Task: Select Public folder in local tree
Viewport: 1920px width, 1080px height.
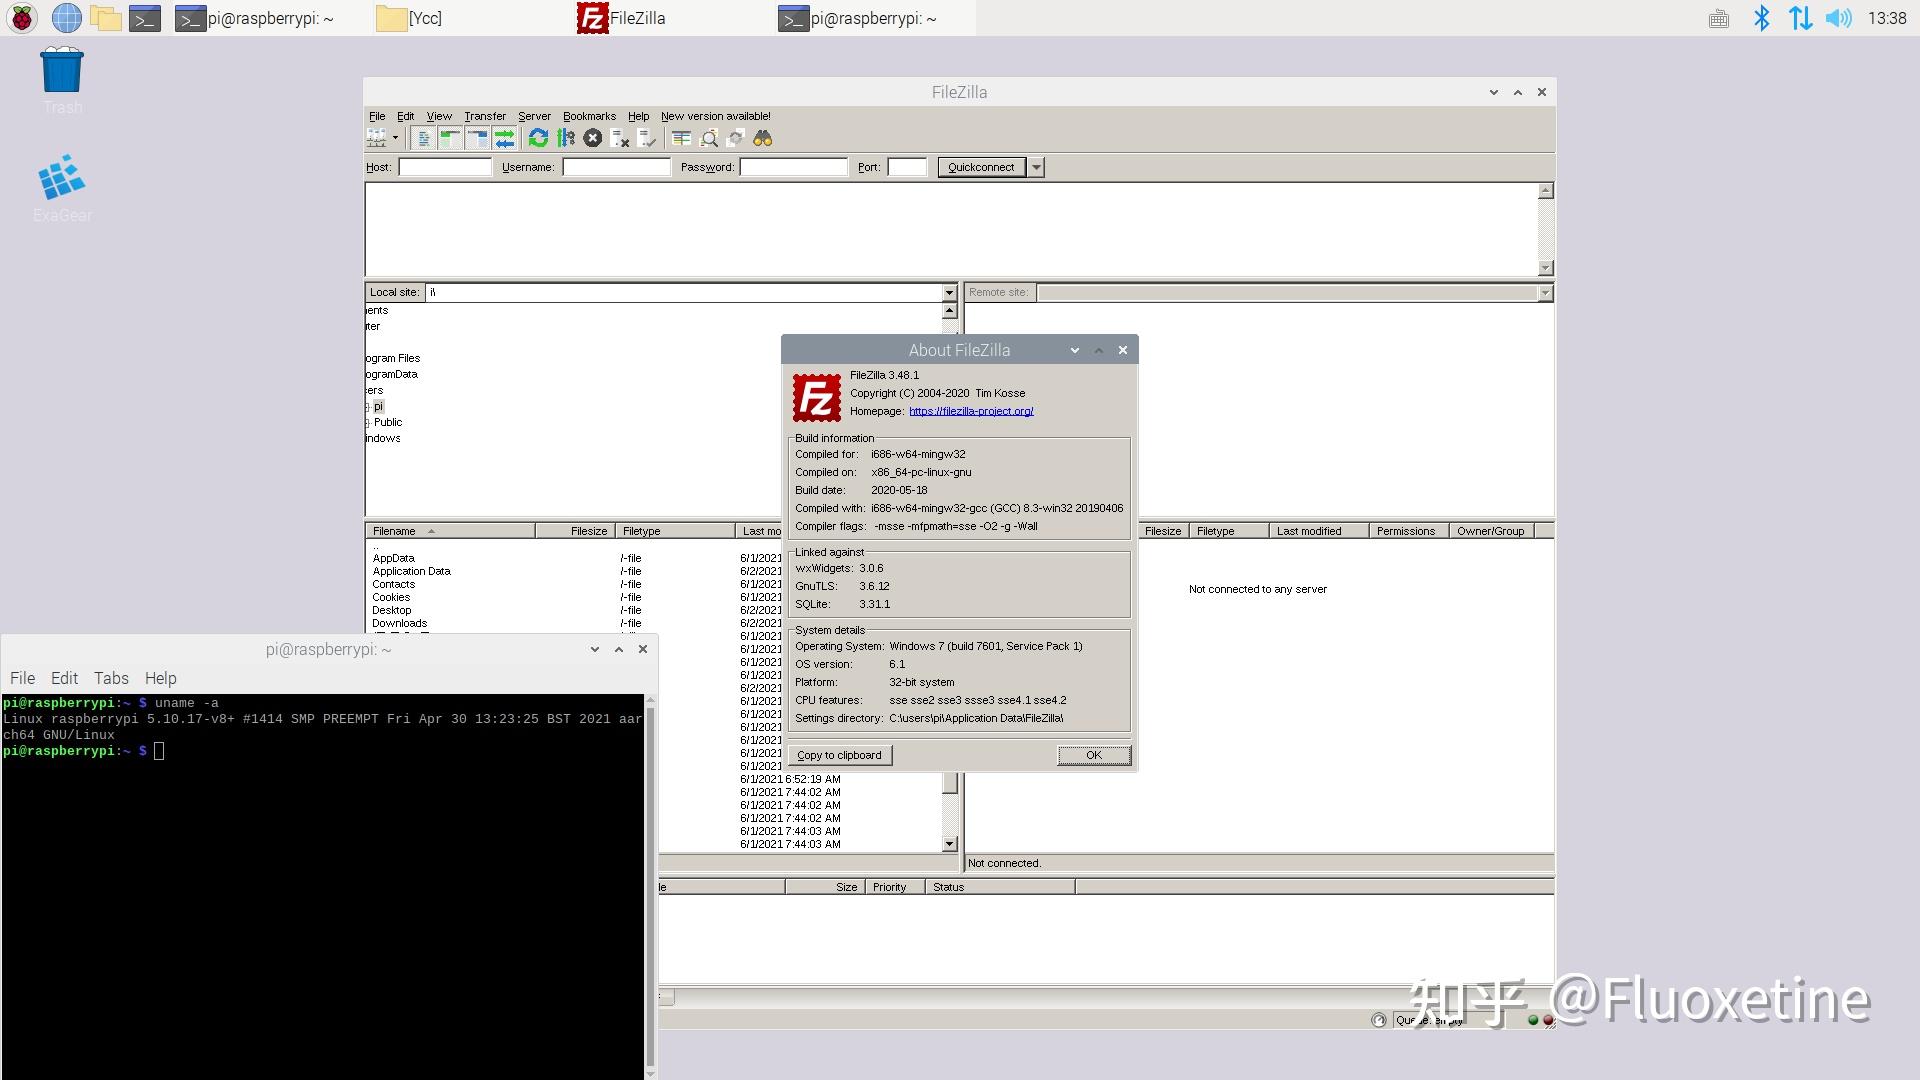Action: (x=388, y=422)
